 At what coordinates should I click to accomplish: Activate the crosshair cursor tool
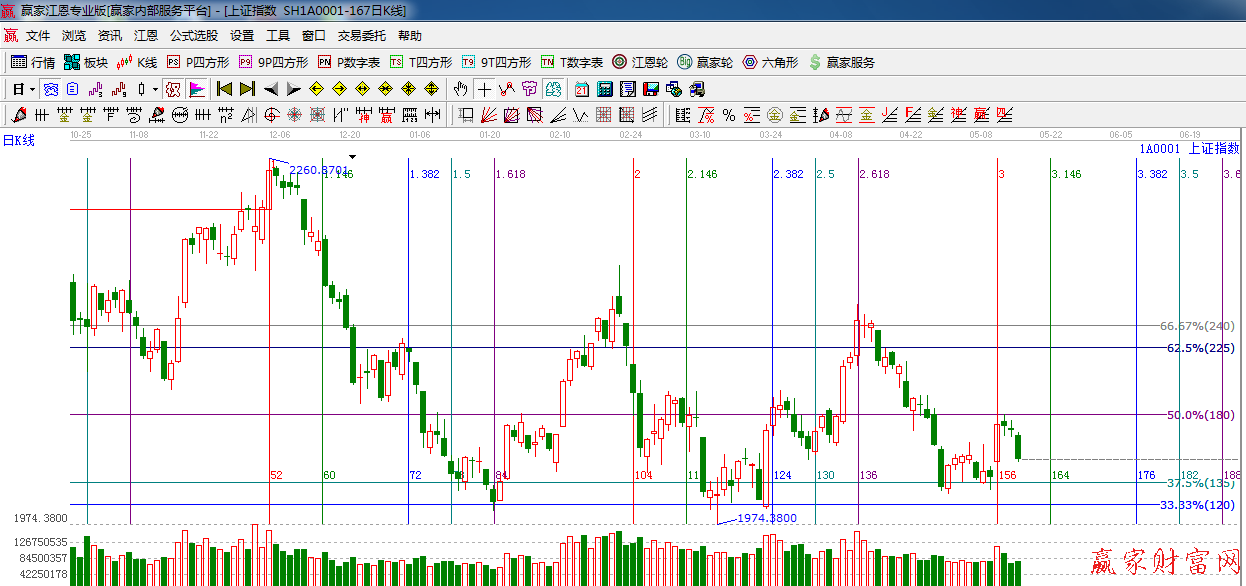tap(484, 89)
